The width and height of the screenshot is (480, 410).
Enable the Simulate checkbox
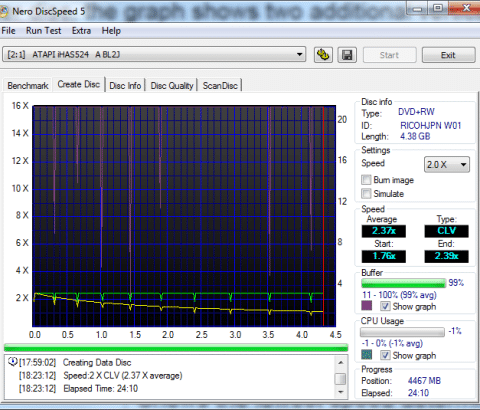[x=366, y=194]
